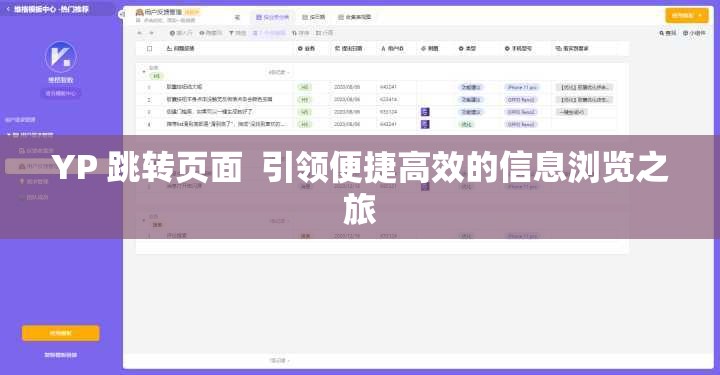Undo the last action in toolbar

click(x=140, y=33)
